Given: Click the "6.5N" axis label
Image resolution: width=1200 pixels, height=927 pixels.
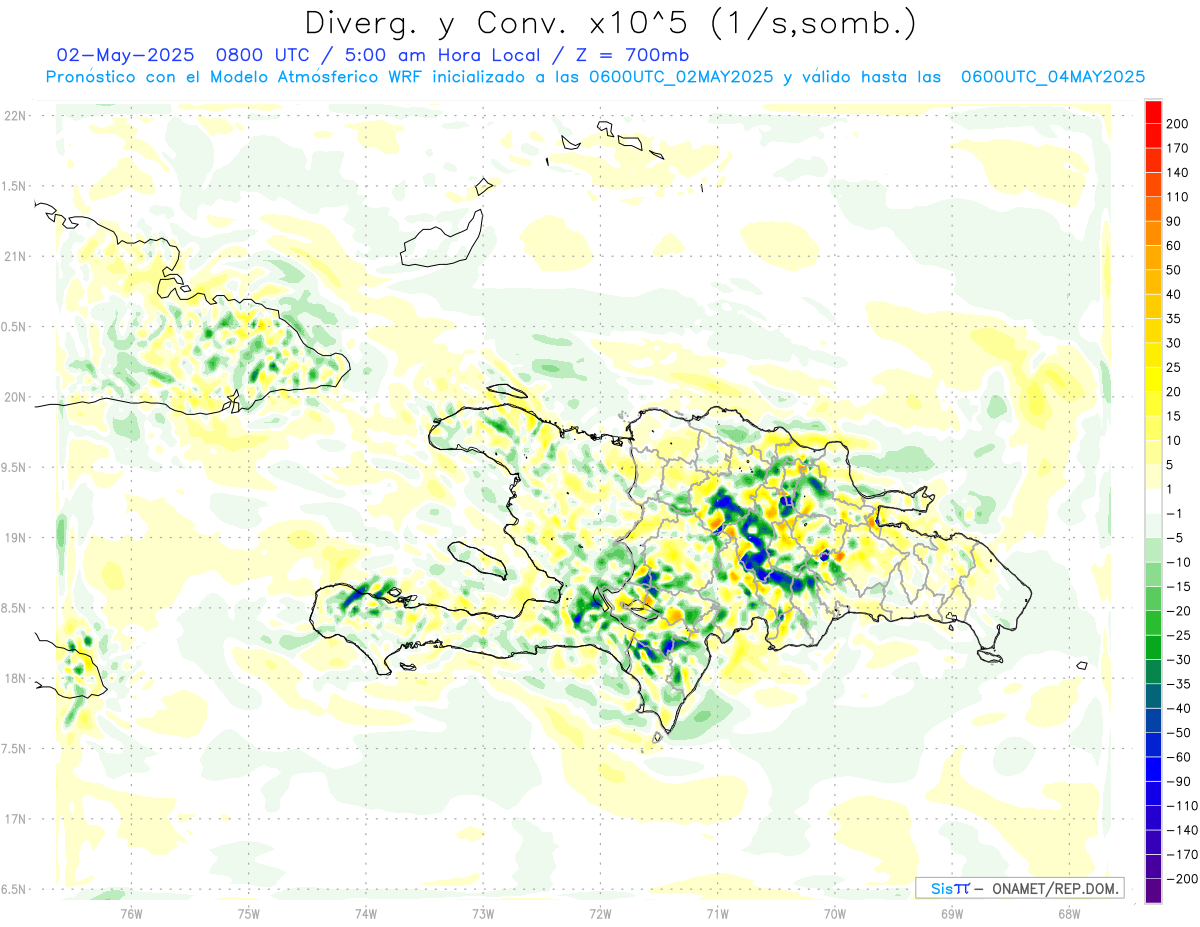Looking at the screenshot, I should (15, 889).
